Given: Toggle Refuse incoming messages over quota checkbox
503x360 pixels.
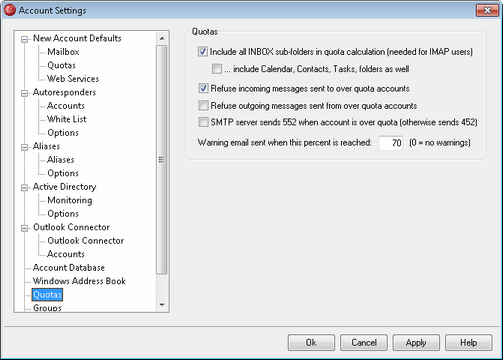Looking at the screenshot, I should (203, 88).
